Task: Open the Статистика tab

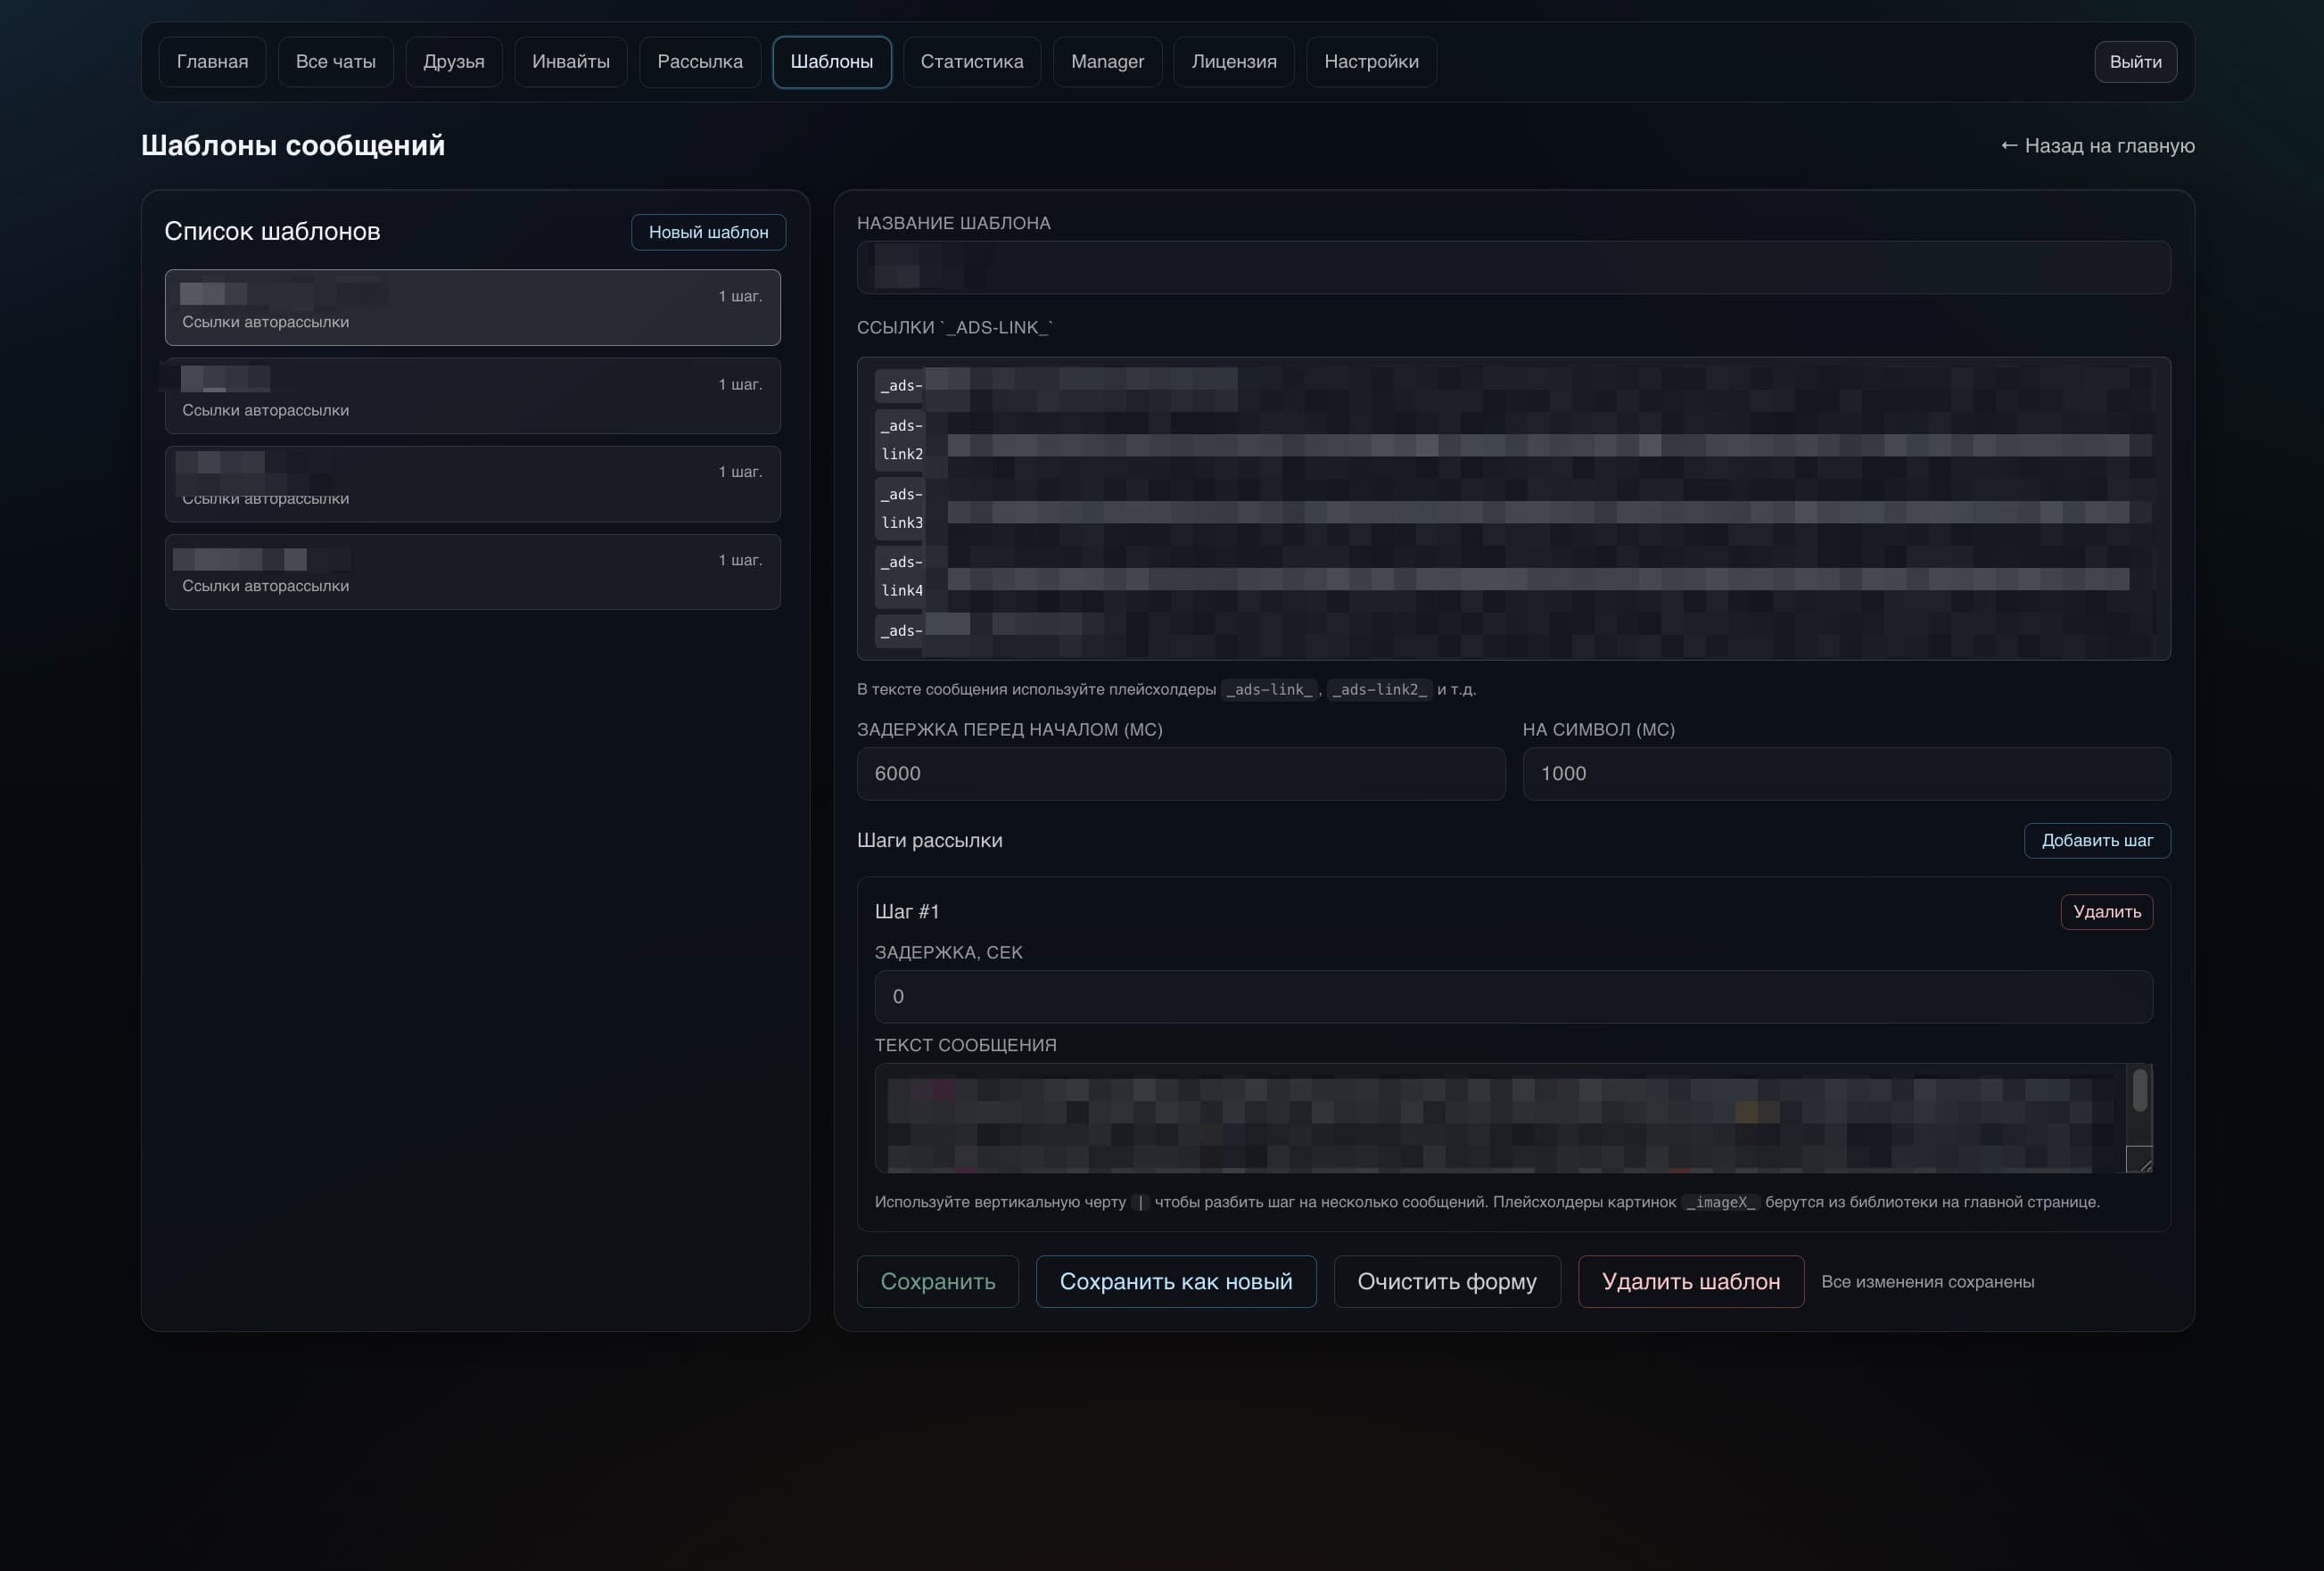Action: pyautogui.click(x=972, y=62)
